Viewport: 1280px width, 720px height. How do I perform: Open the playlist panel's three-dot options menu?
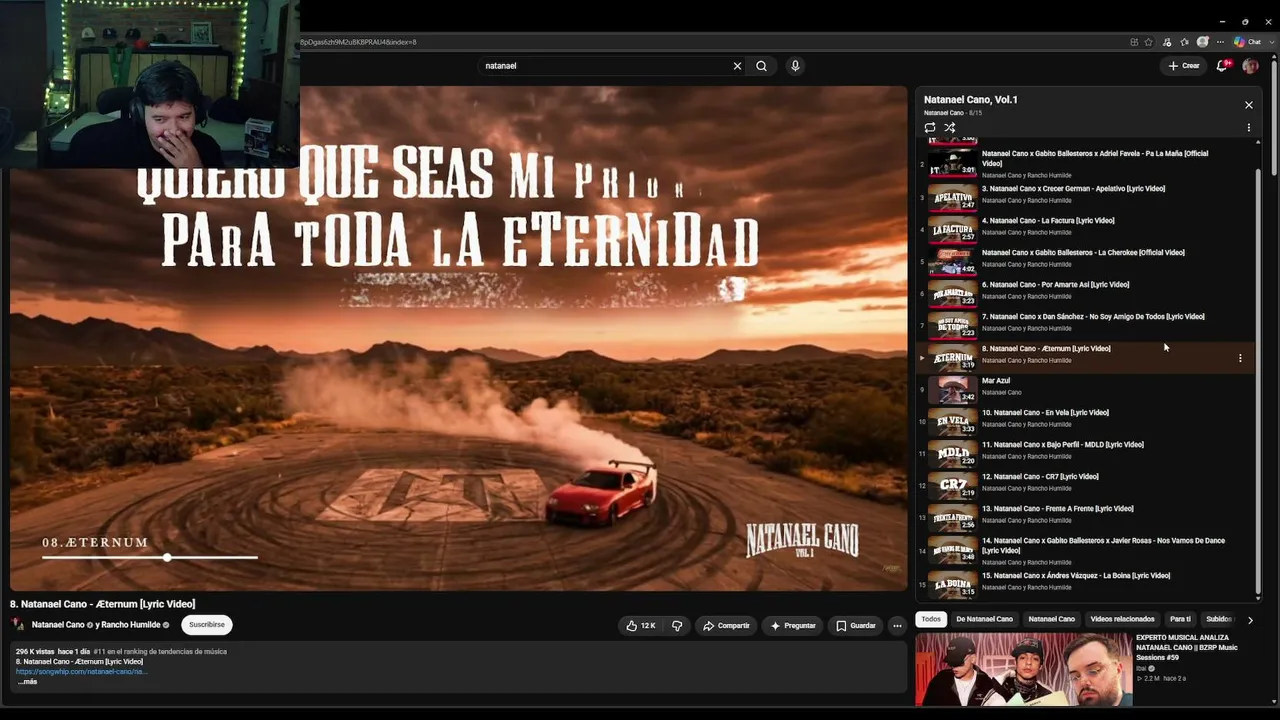click(1248, 128)
